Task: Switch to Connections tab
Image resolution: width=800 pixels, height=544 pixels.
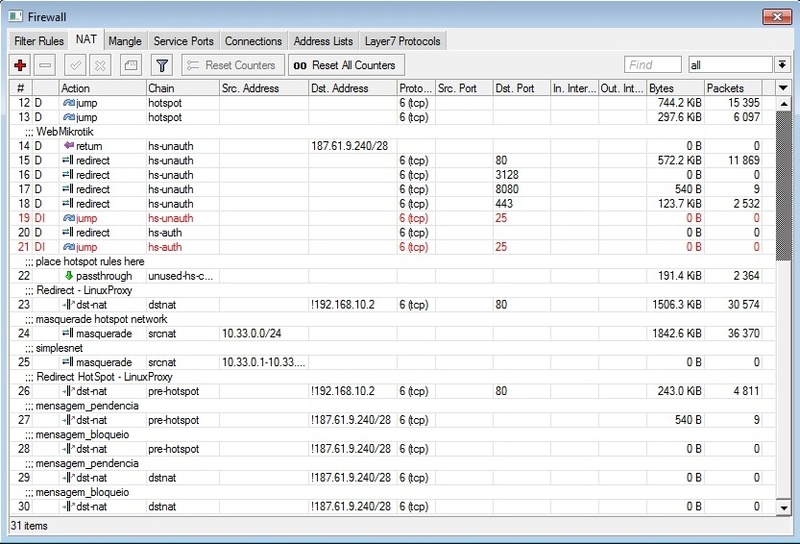Action: point(254,41)
